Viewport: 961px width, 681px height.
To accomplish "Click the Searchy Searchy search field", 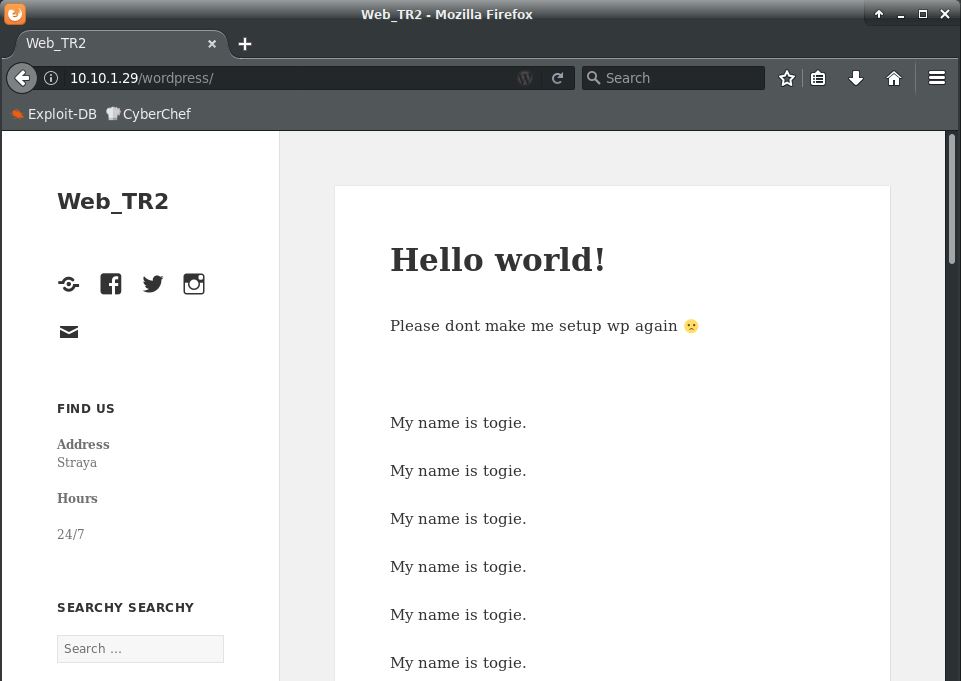I will pos(140,648).
